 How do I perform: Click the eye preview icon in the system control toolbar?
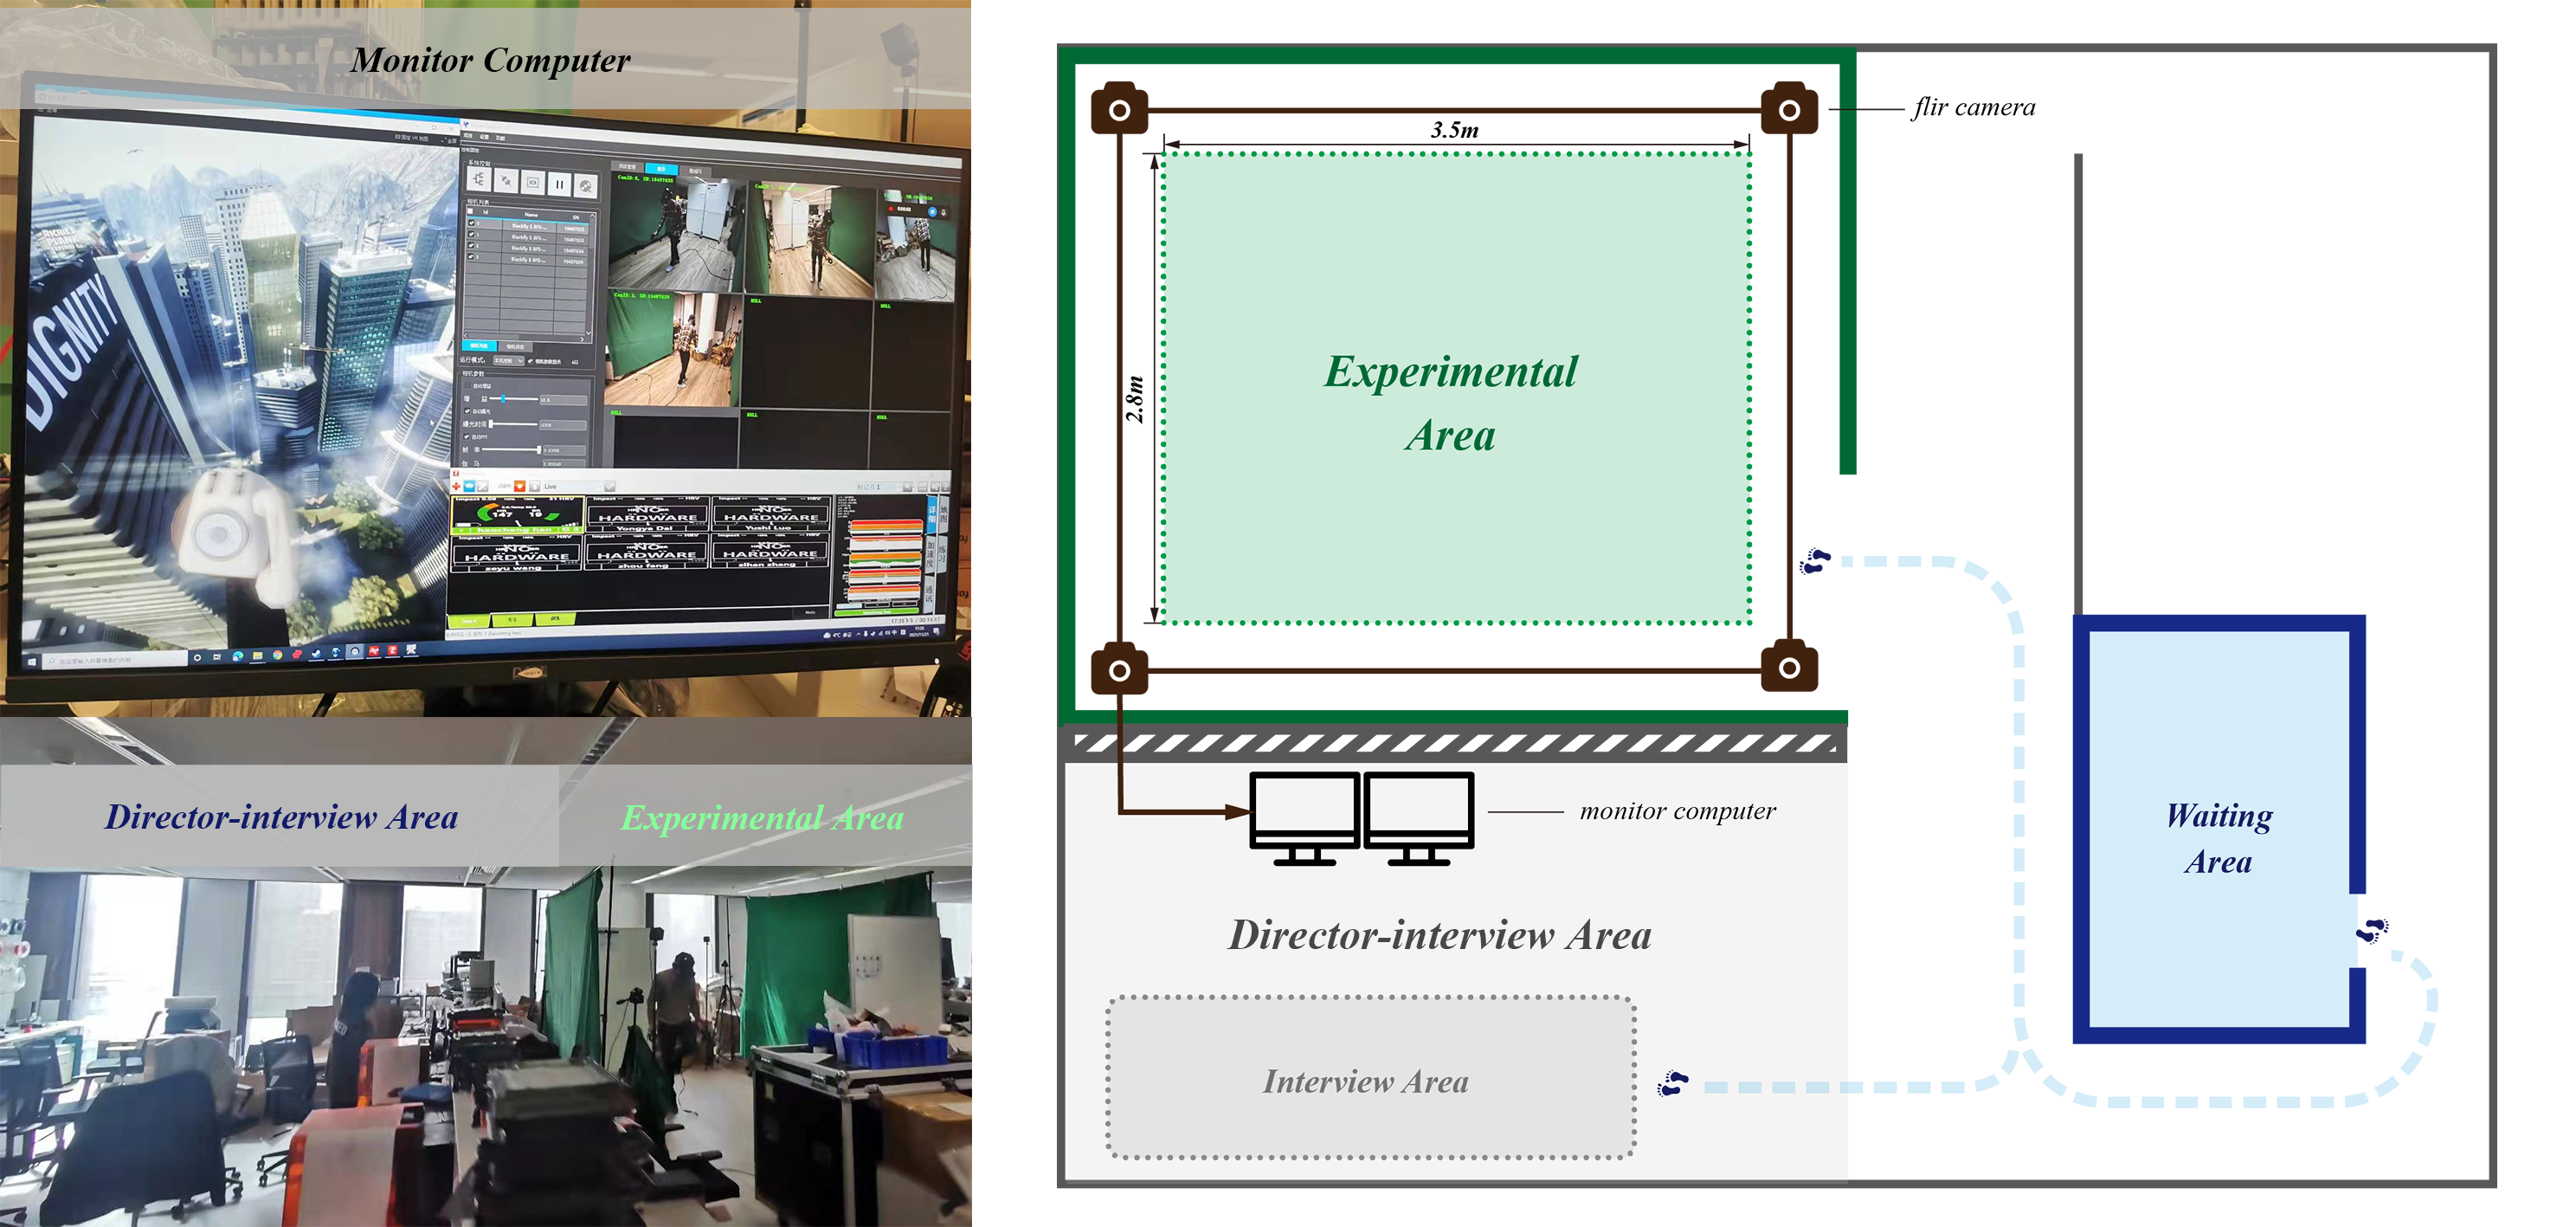click(534, 183)
